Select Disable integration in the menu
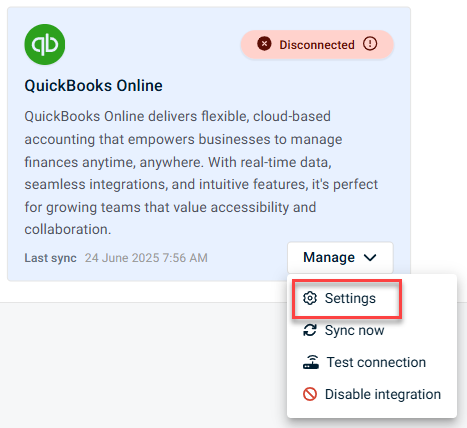This screenshot has width=467, height=428. point(372,394)
